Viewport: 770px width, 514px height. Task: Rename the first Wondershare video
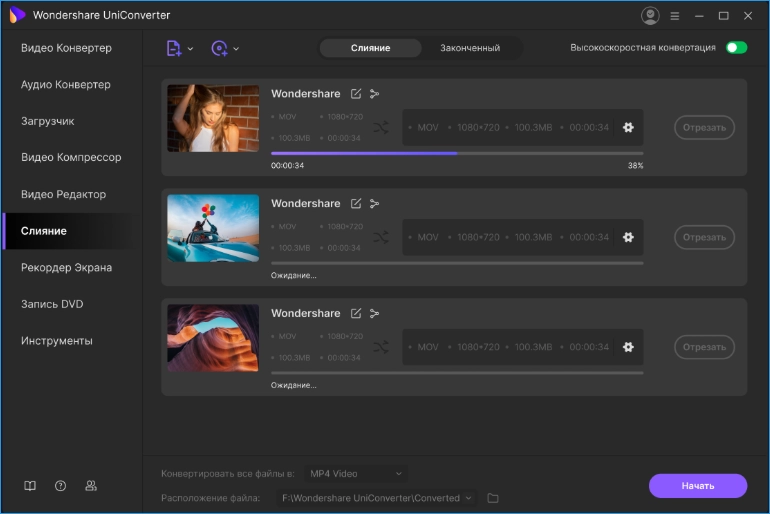(x=356, y=94)
